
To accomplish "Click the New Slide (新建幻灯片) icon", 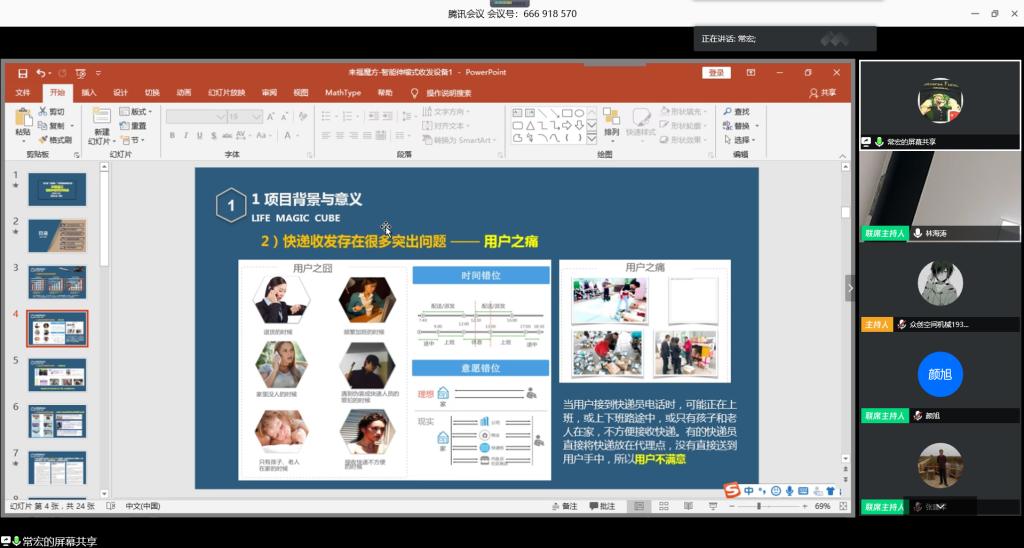I will coord(101,120).
